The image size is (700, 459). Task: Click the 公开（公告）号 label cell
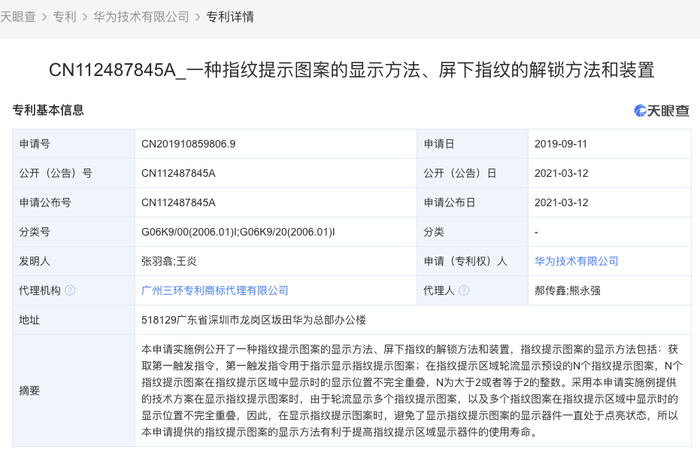[74, 173]
